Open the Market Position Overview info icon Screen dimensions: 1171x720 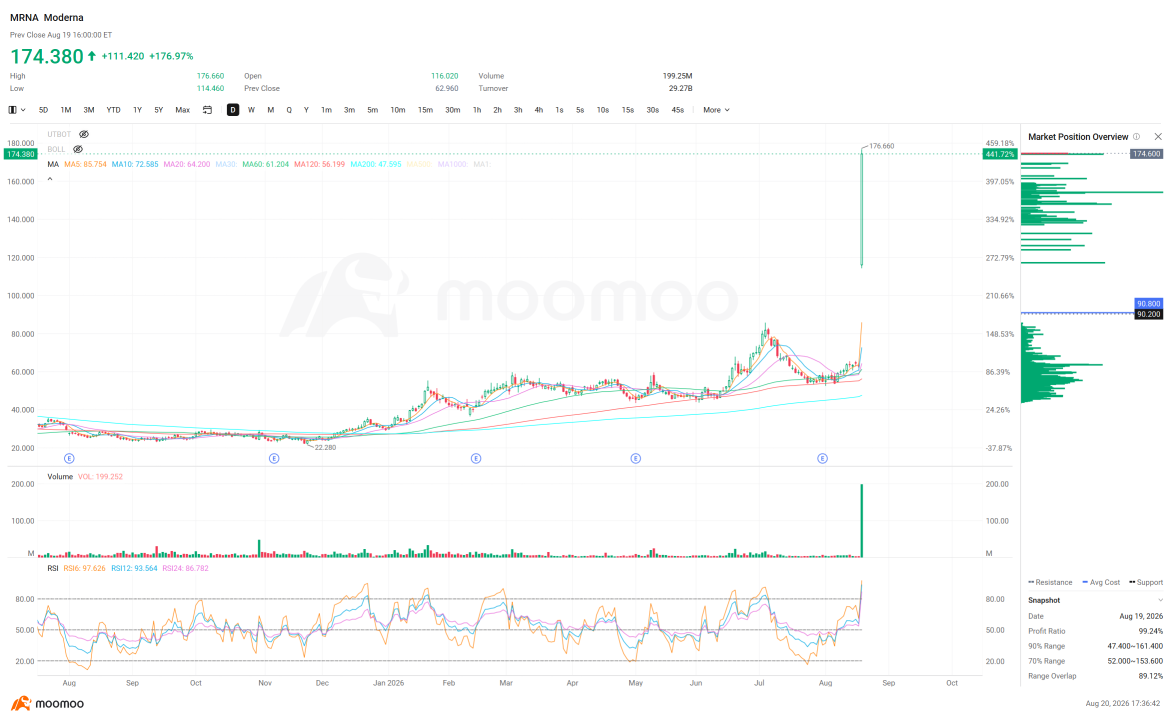(x=1137, y=137)
